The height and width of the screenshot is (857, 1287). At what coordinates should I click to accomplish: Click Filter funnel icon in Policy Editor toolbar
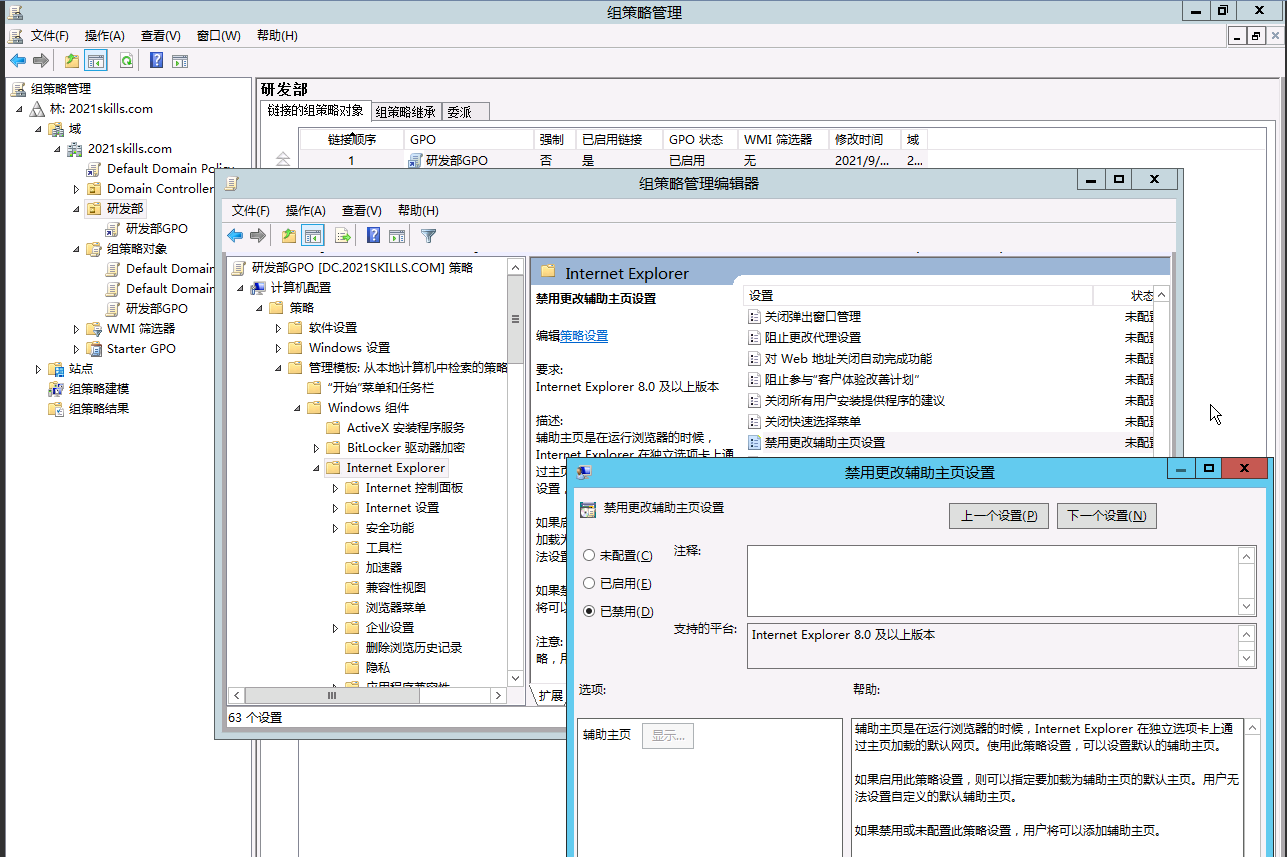pyautogui.click(x=429, y=236)
